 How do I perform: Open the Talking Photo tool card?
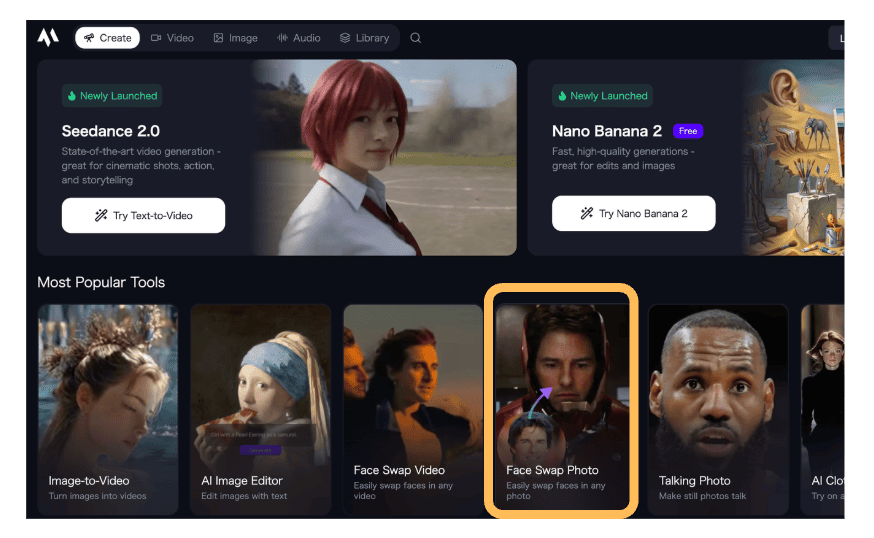pos(717,409)
